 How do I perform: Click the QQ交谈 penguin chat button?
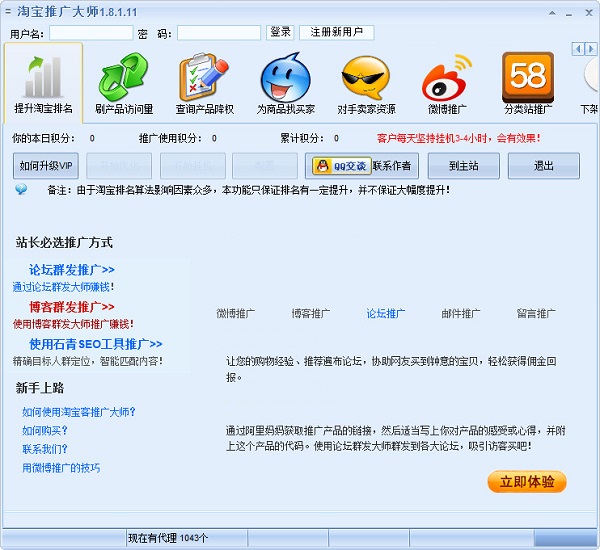(342, 166)
